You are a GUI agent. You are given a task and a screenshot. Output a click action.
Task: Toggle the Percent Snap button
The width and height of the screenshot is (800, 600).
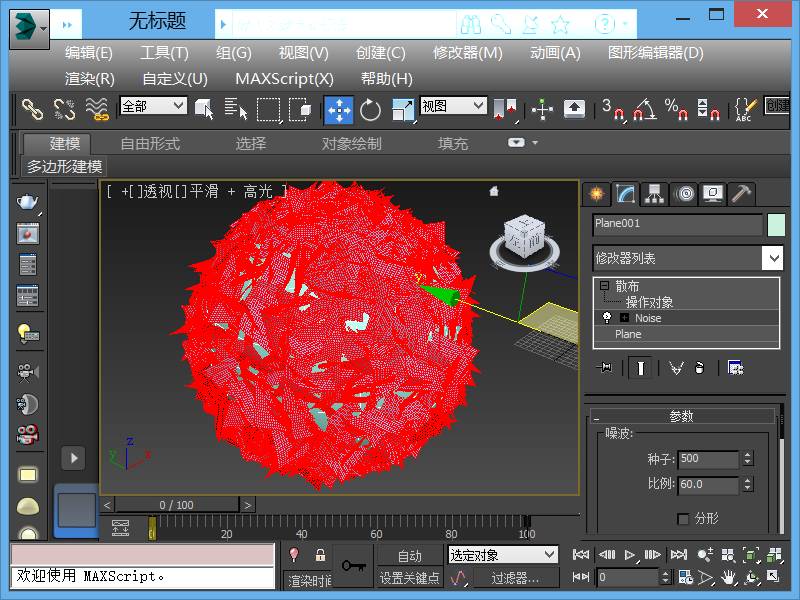[x=676, y=109]
